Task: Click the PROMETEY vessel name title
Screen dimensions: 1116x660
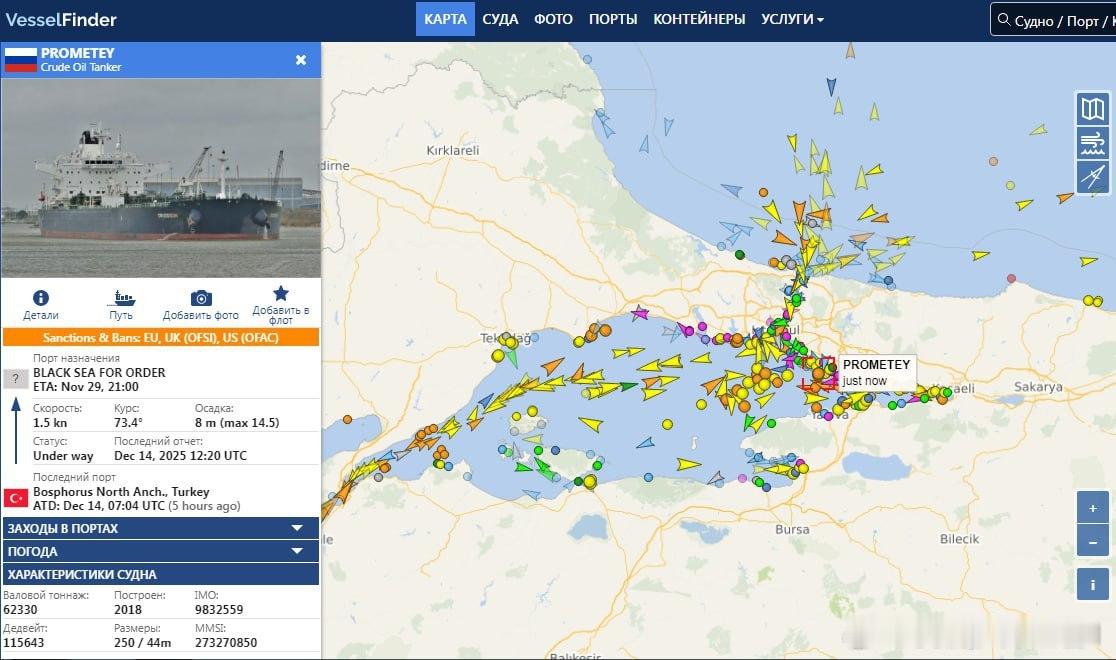Action: click(x=78, y=53)
